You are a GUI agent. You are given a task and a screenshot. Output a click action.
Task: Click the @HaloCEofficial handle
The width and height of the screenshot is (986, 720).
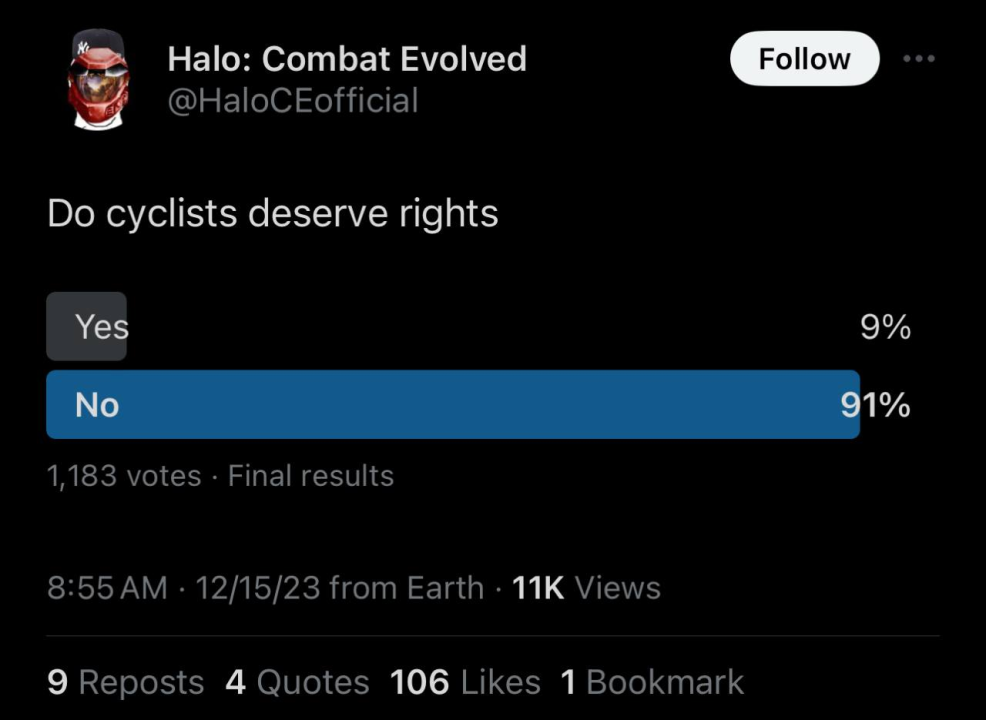pos(292,101)
